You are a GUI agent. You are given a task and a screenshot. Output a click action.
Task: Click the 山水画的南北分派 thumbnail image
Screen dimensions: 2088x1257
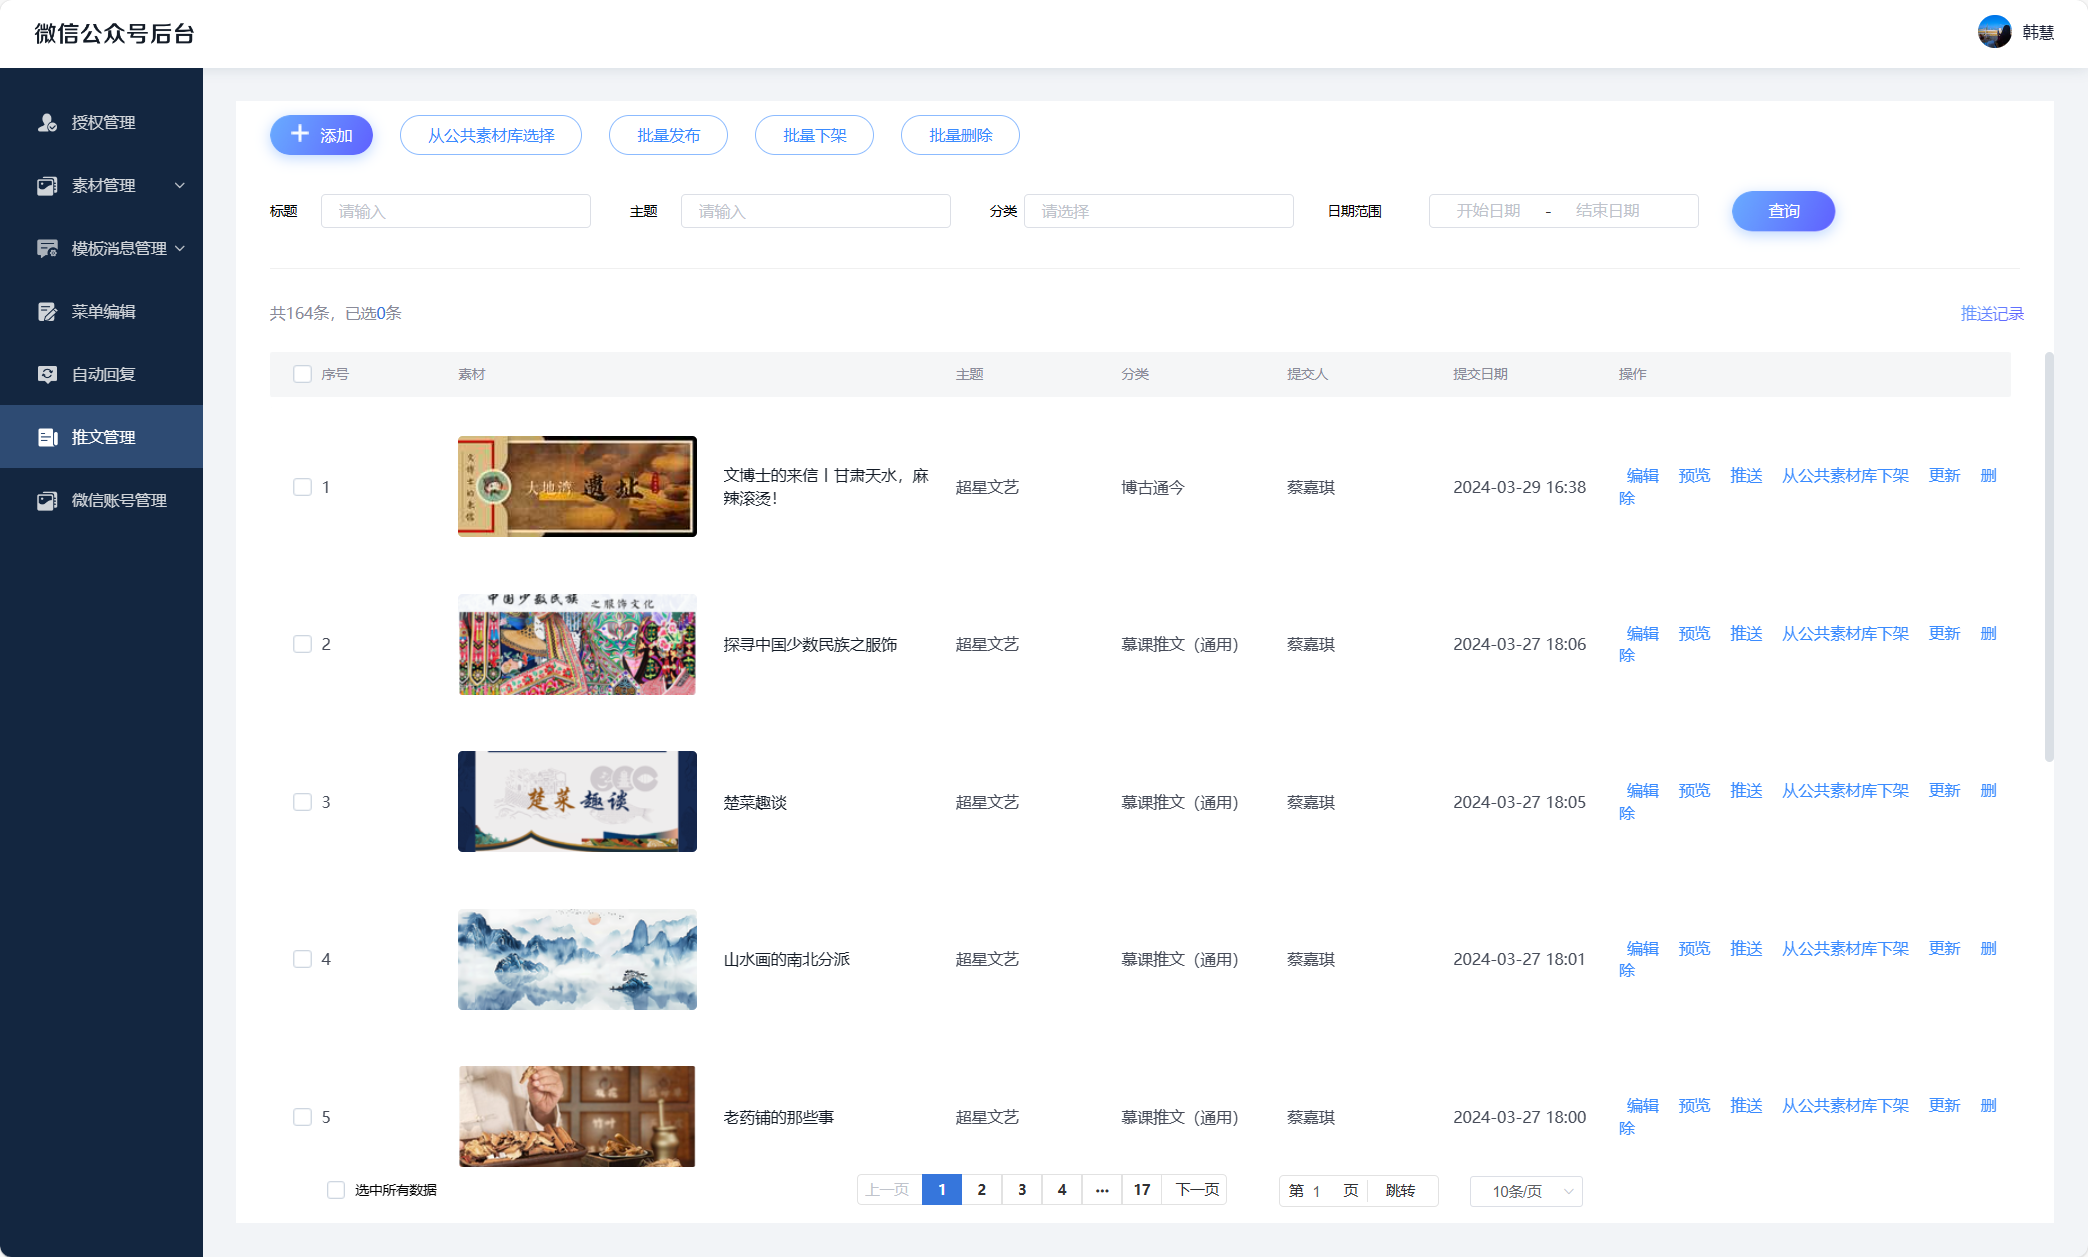click(x=577, y=959)
